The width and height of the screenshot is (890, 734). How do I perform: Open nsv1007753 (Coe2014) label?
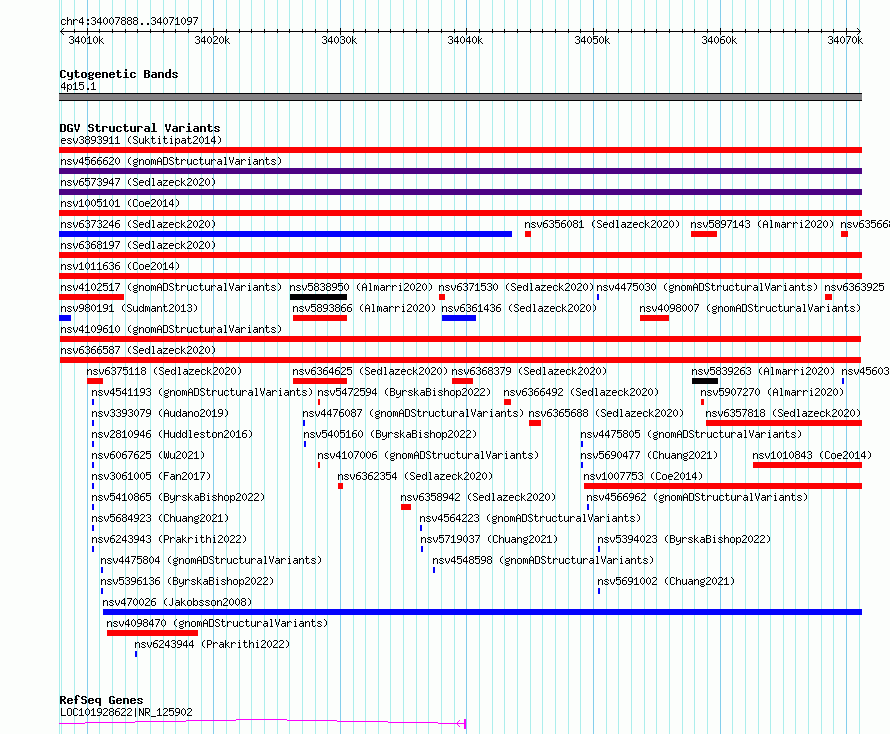[x=643, y=476]
